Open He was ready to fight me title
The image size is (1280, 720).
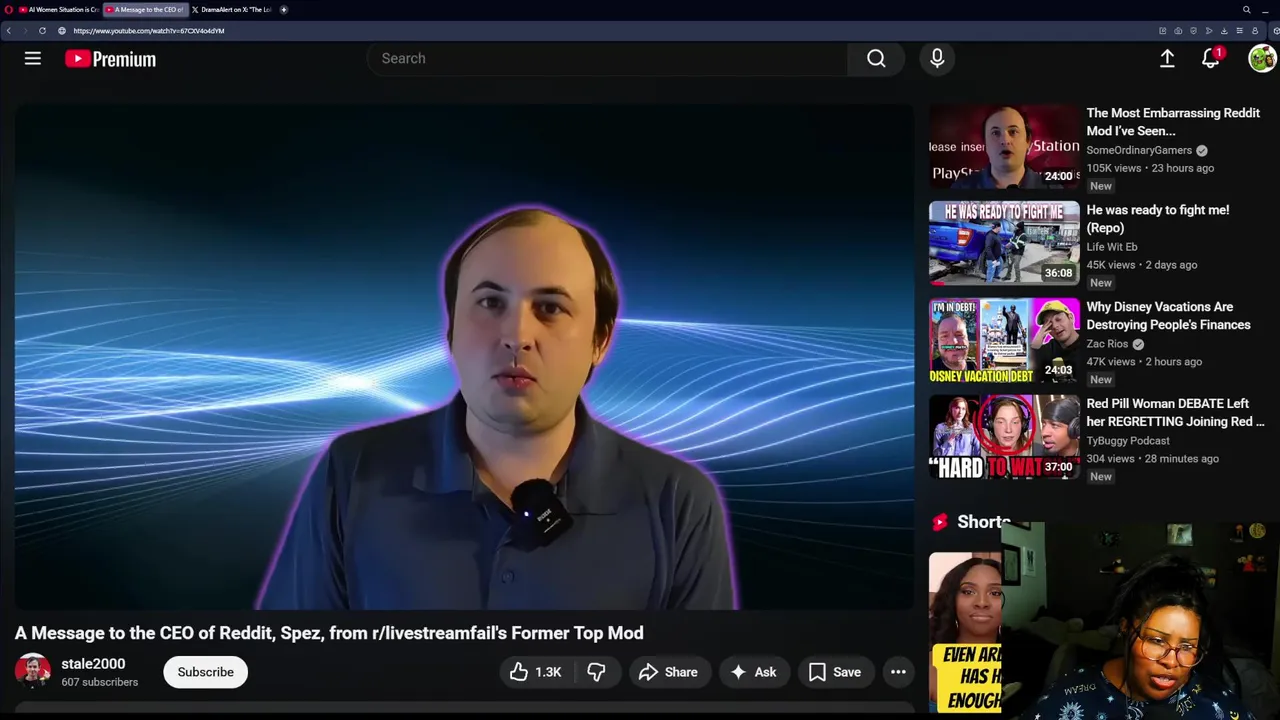pyautogui.click(x=1158, y=219)
